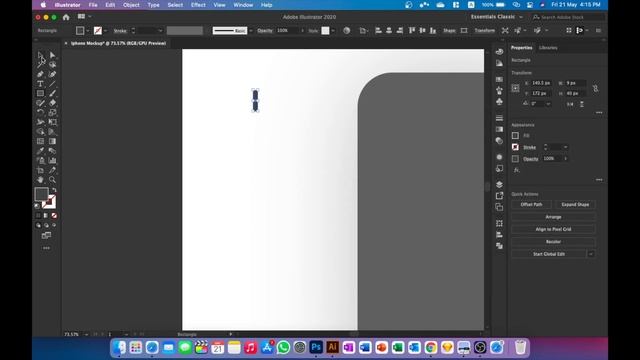Open dropdown beside Start Global Edit
The image size is (640, 360).
[x=591, y=254]
